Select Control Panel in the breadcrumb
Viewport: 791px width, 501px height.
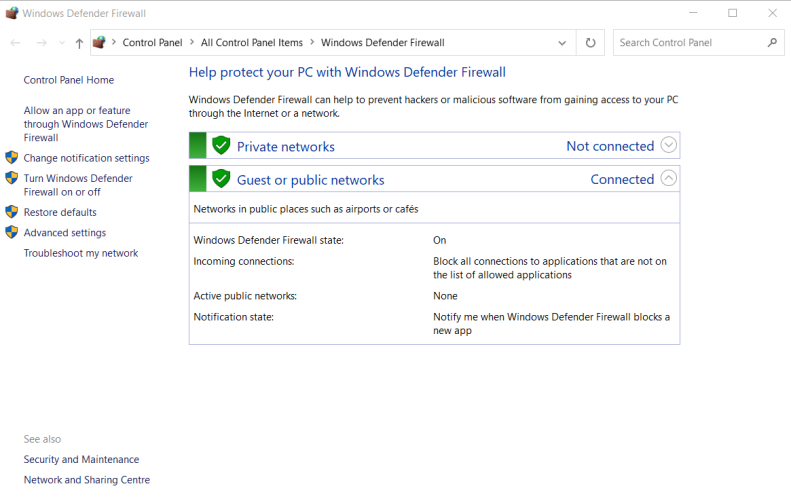click(152, 43)
